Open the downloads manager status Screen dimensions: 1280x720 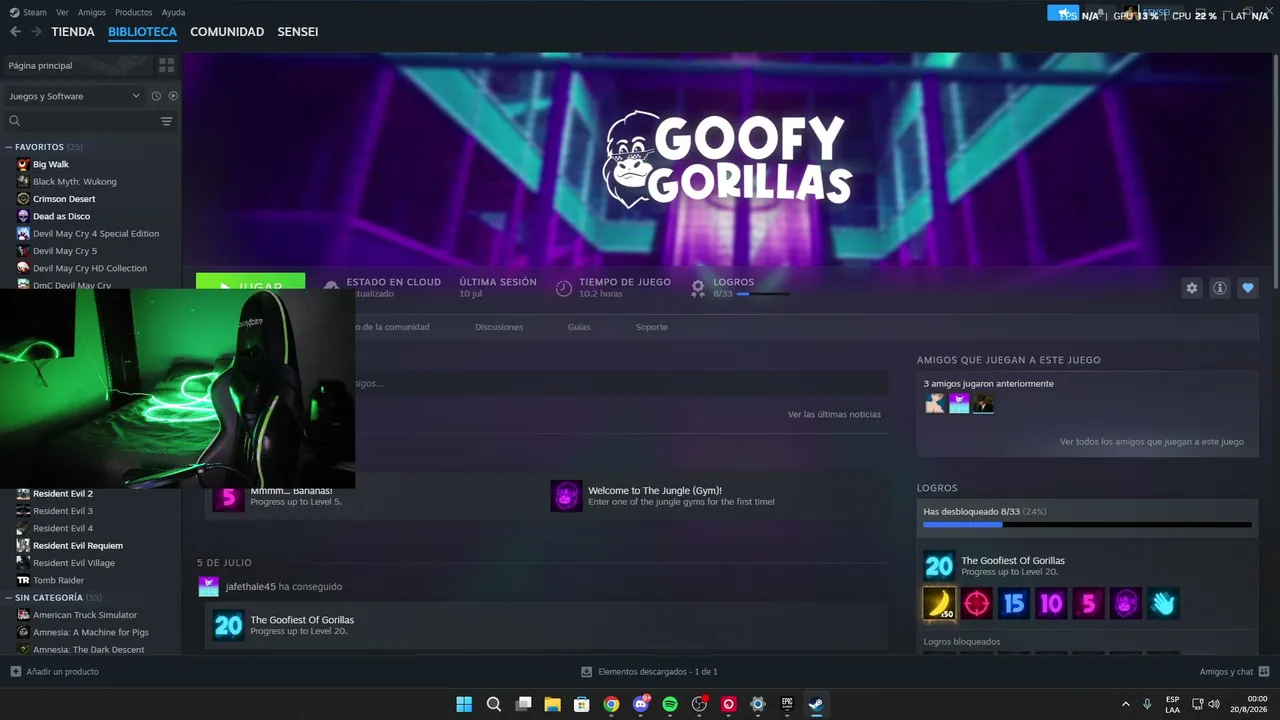point(649,672)
